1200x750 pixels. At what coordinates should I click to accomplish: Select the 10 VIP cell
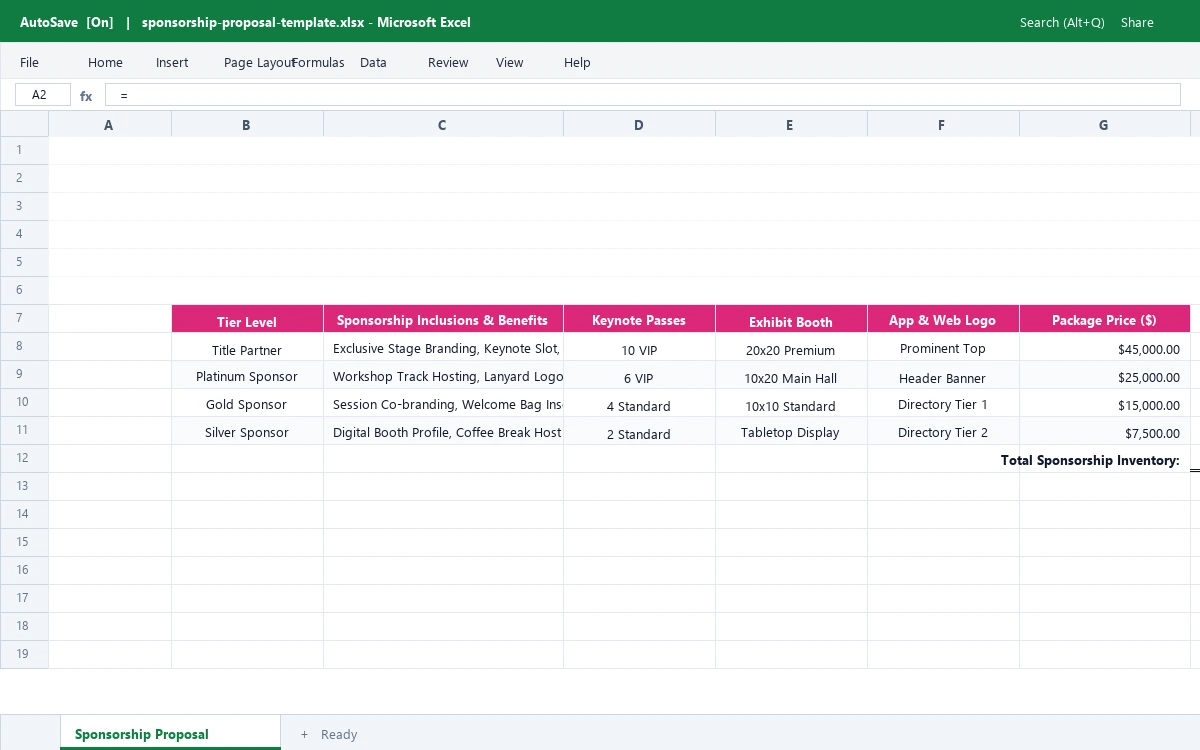coord(639,347)
